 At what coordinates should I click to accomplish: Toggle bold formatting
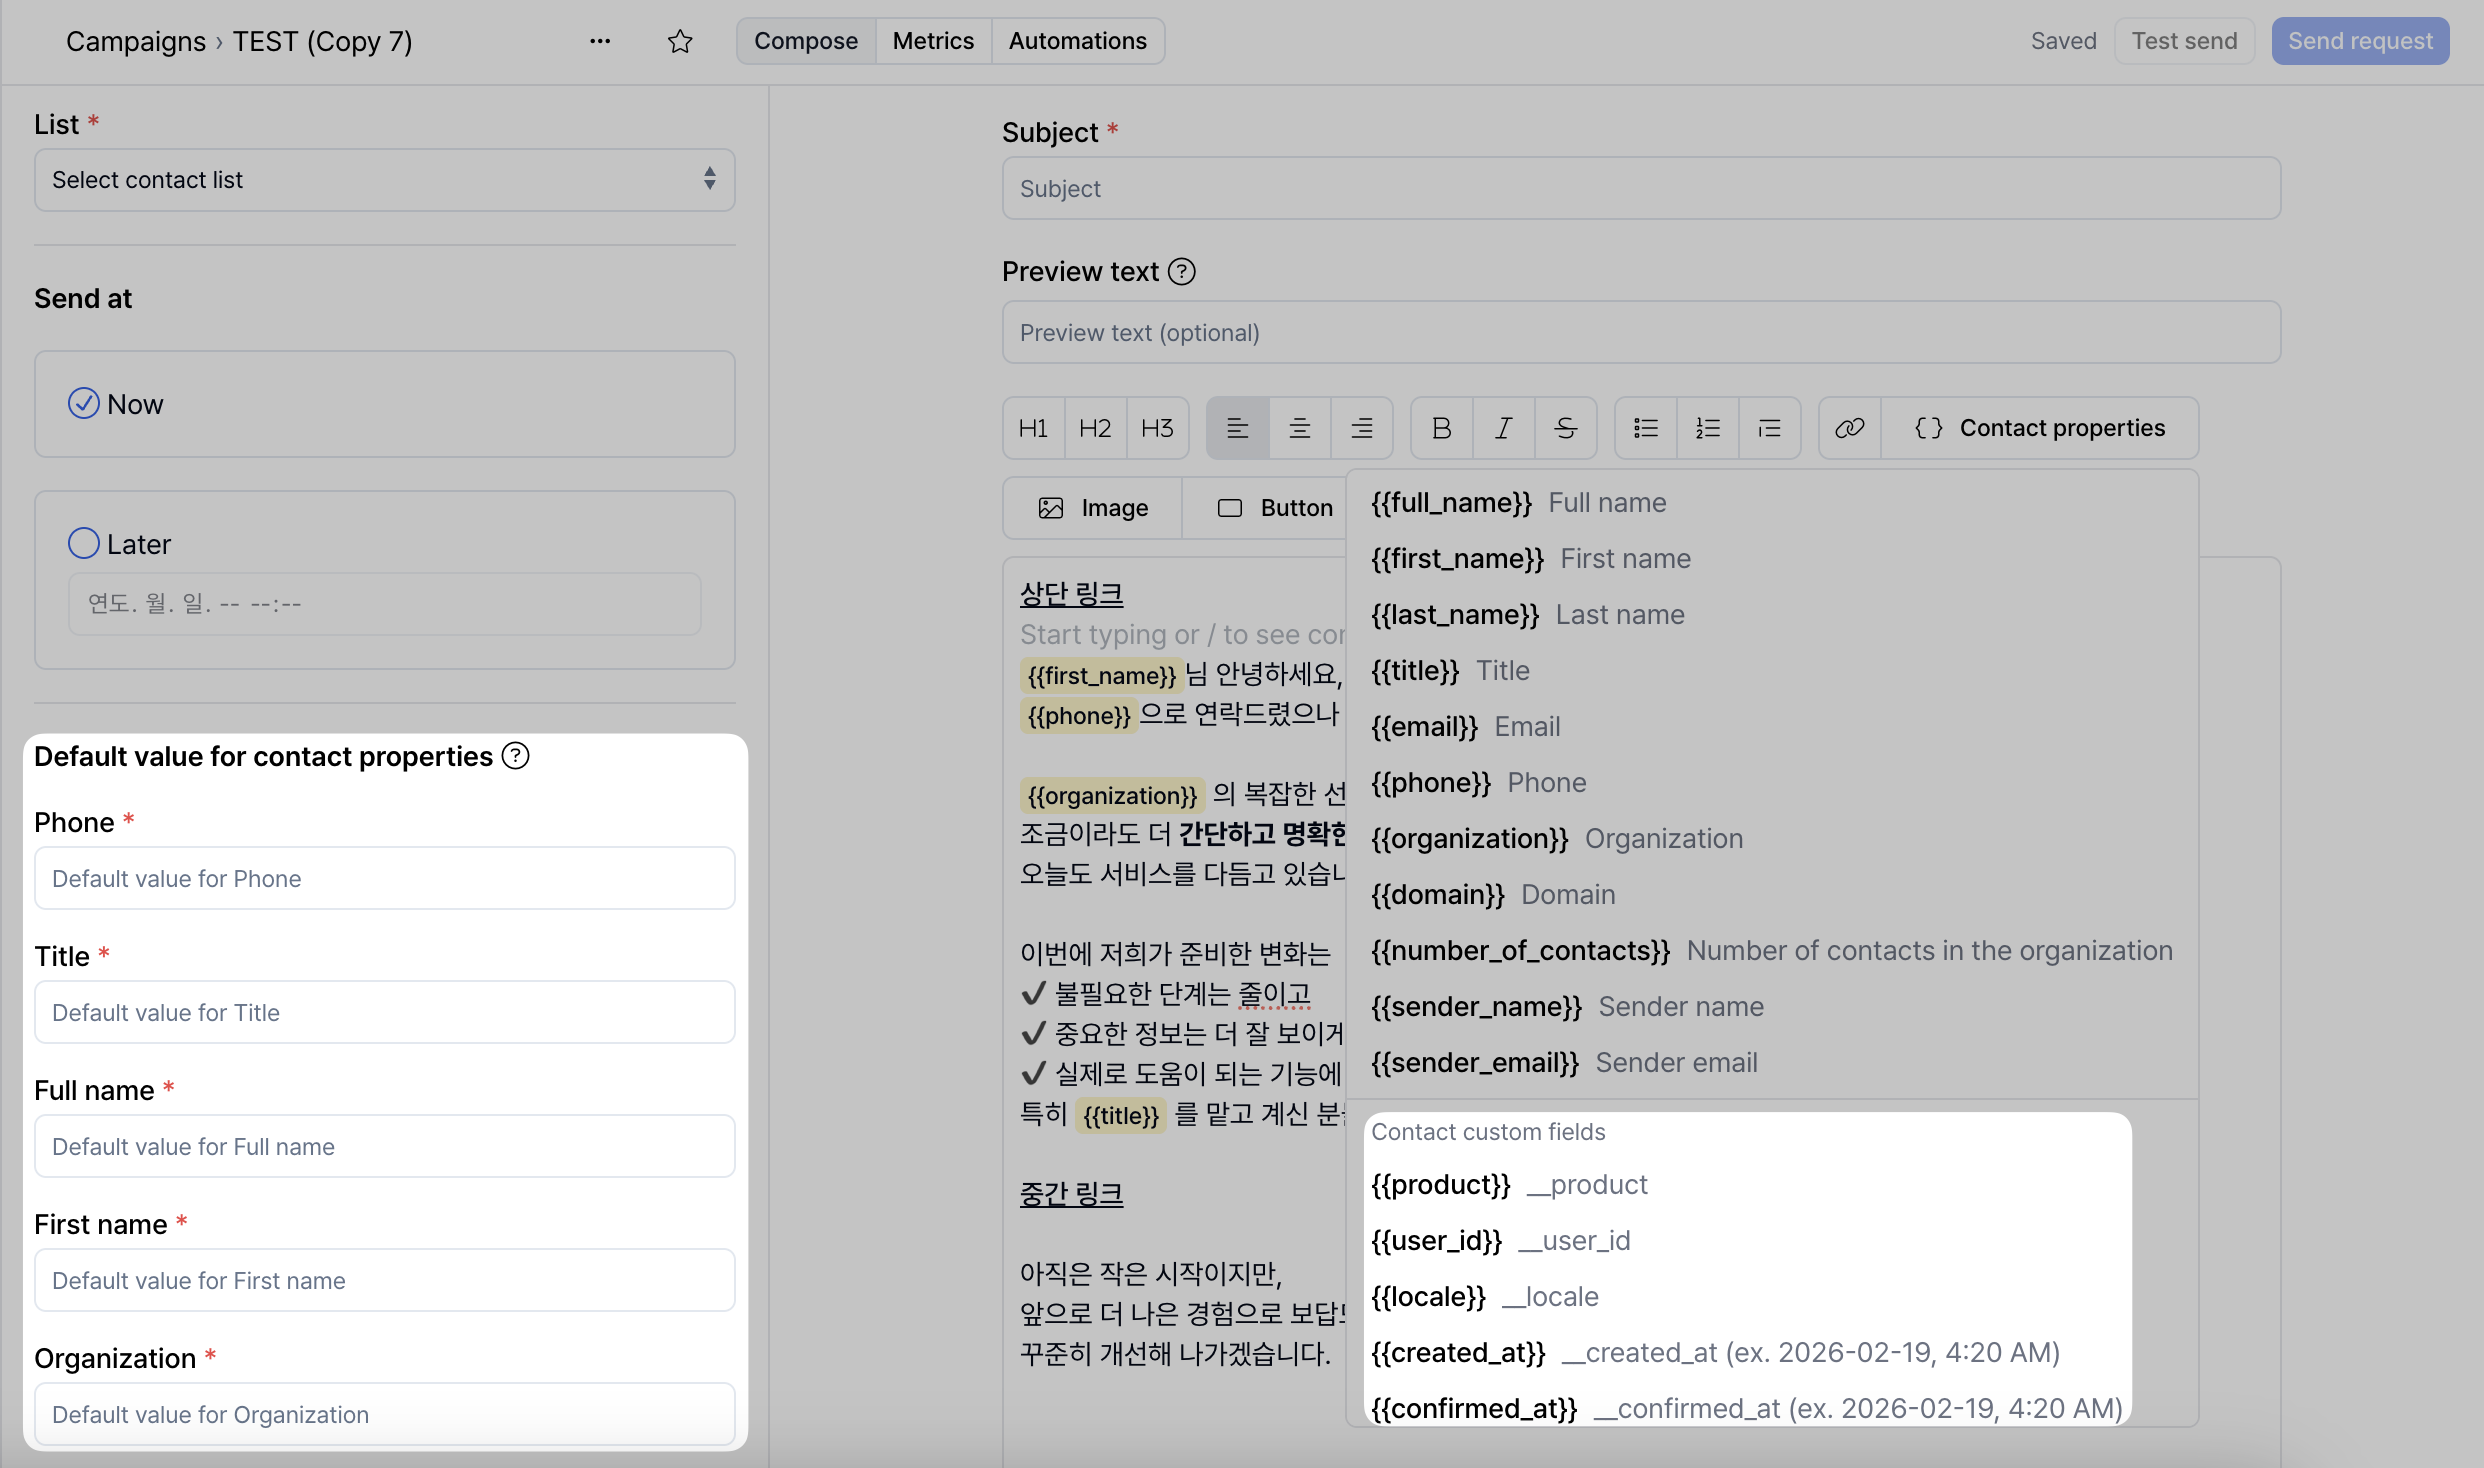(x=1440, y=427)
